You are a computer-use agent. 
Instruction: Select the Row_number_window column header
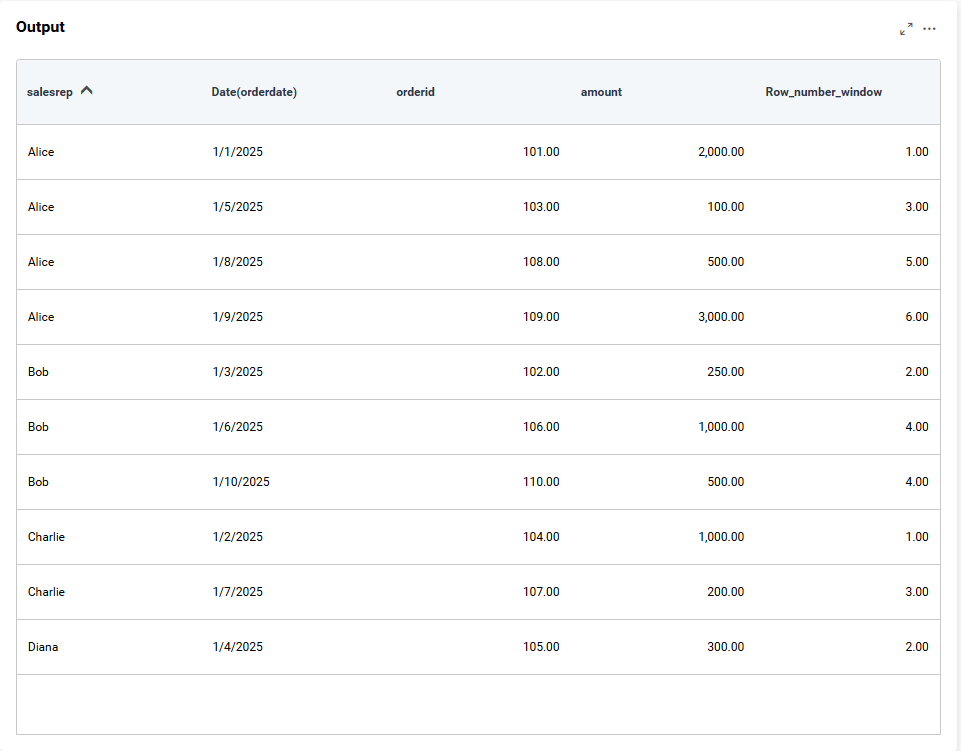823,92
